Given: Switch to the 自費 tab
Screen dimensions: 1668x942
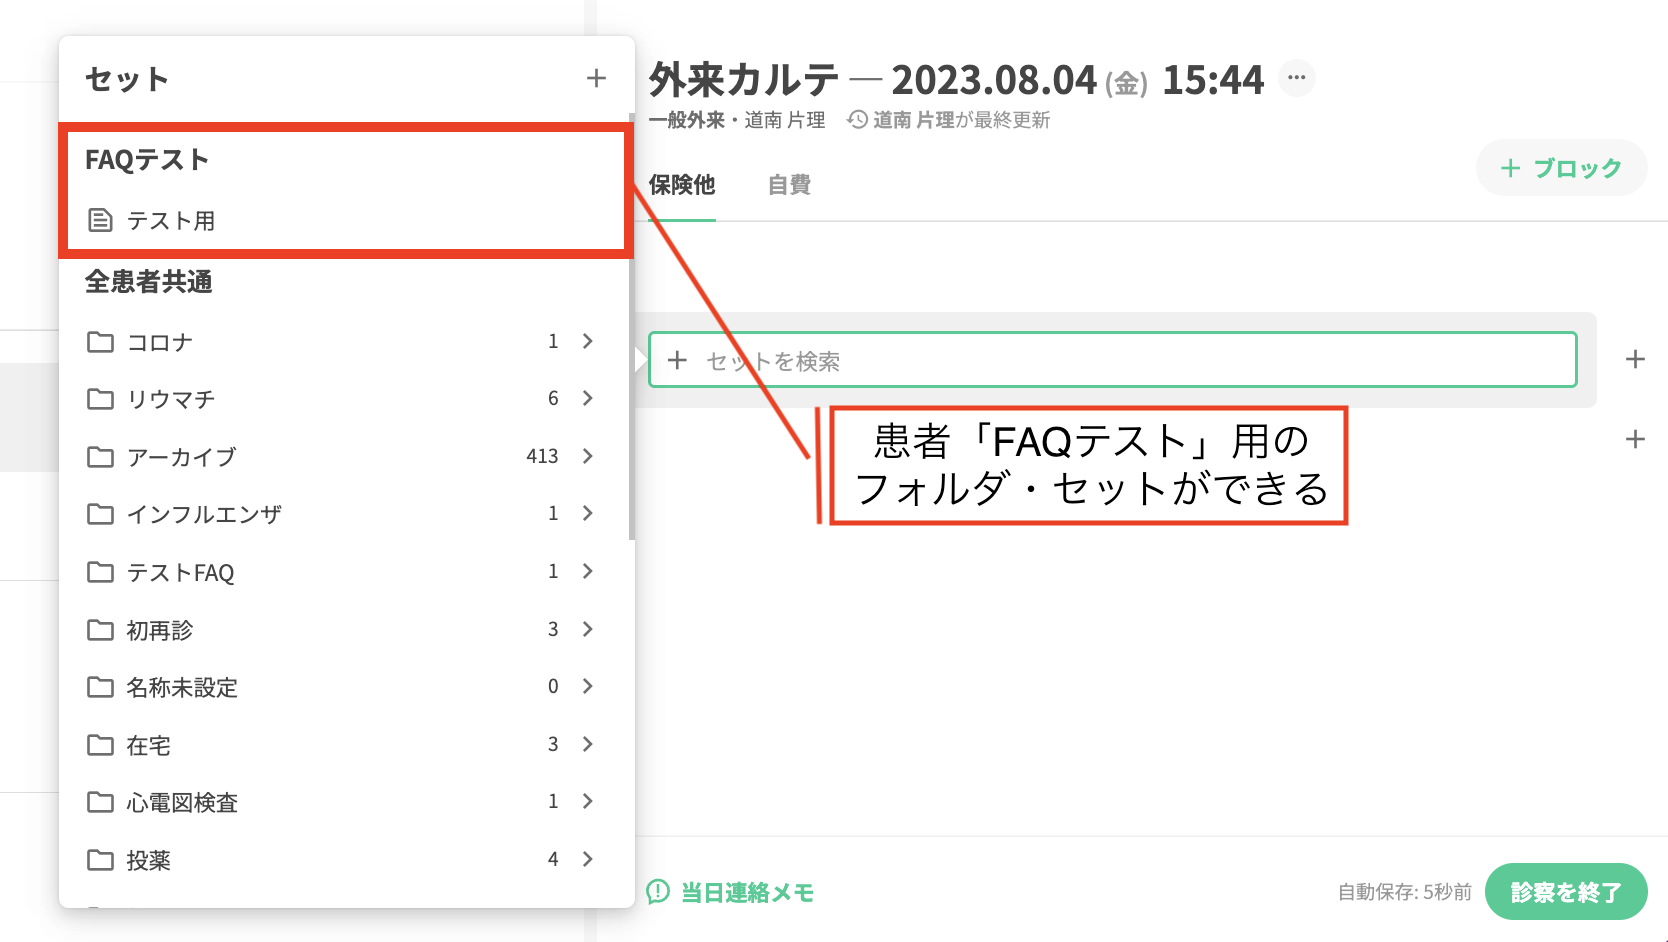Looking at the screenshot, I should coord(789,185).
